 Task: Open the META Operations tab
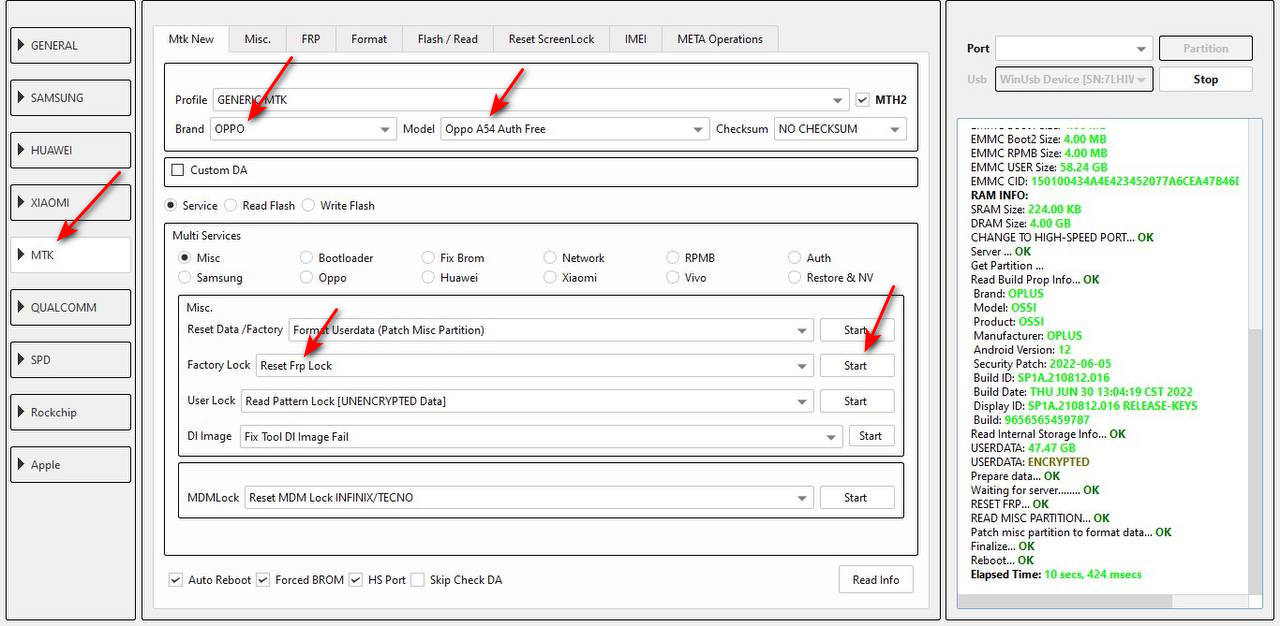tap(720, 39)
